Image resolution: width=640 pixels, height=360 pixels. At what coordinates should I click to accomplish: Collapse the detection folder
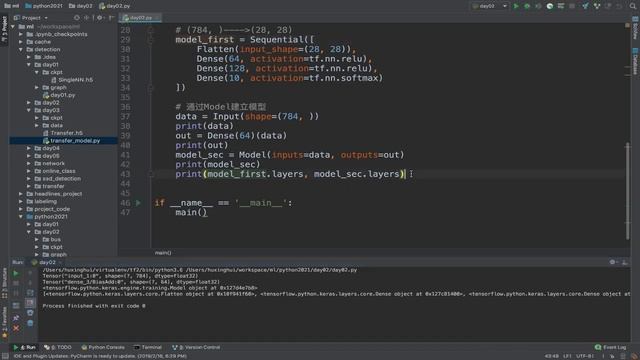point(21,49)
